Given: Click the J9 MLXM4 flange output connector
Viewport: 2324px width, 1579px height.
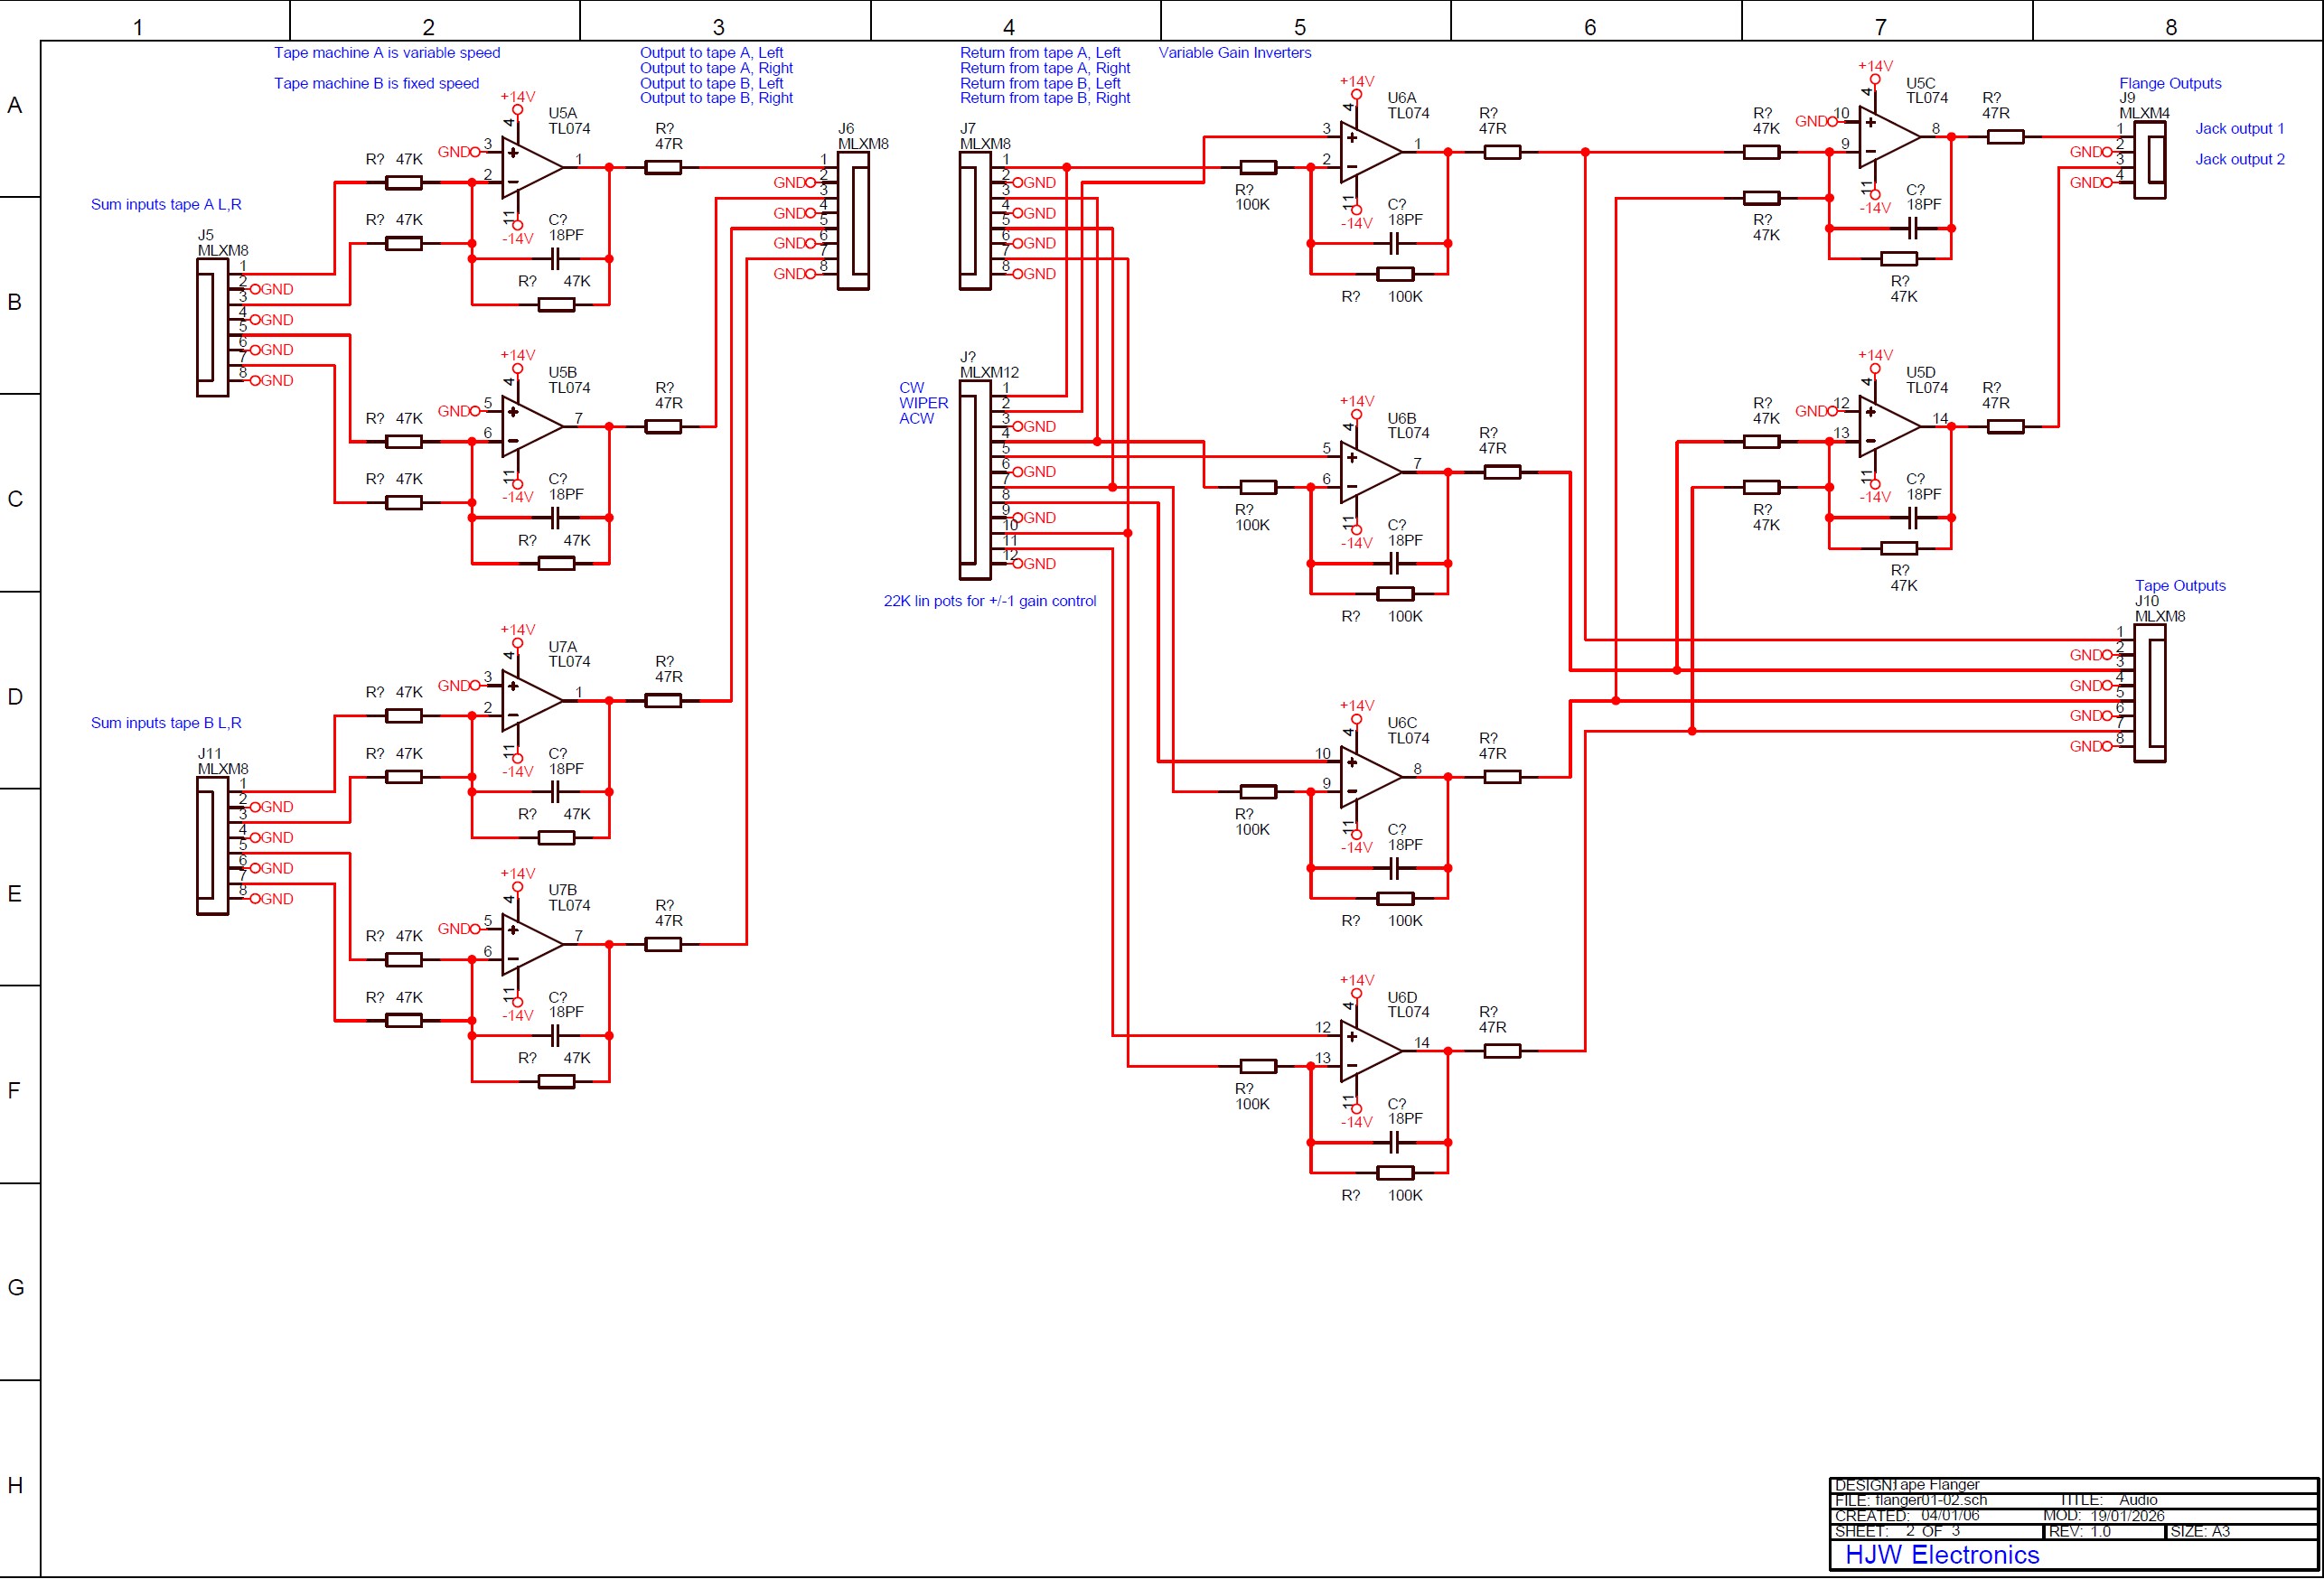Looking at the screenshot, I should tap(2149, 160).
